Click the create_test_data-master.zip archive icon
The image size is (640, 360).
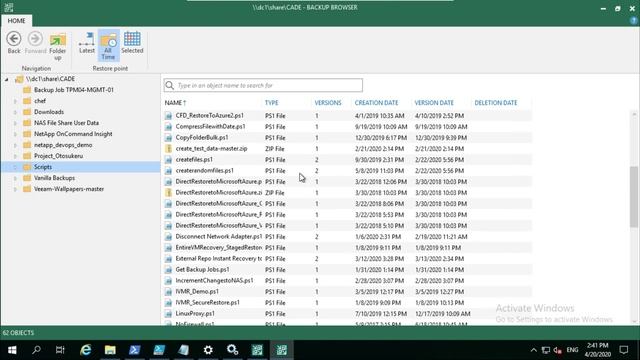tap(168, 149)
